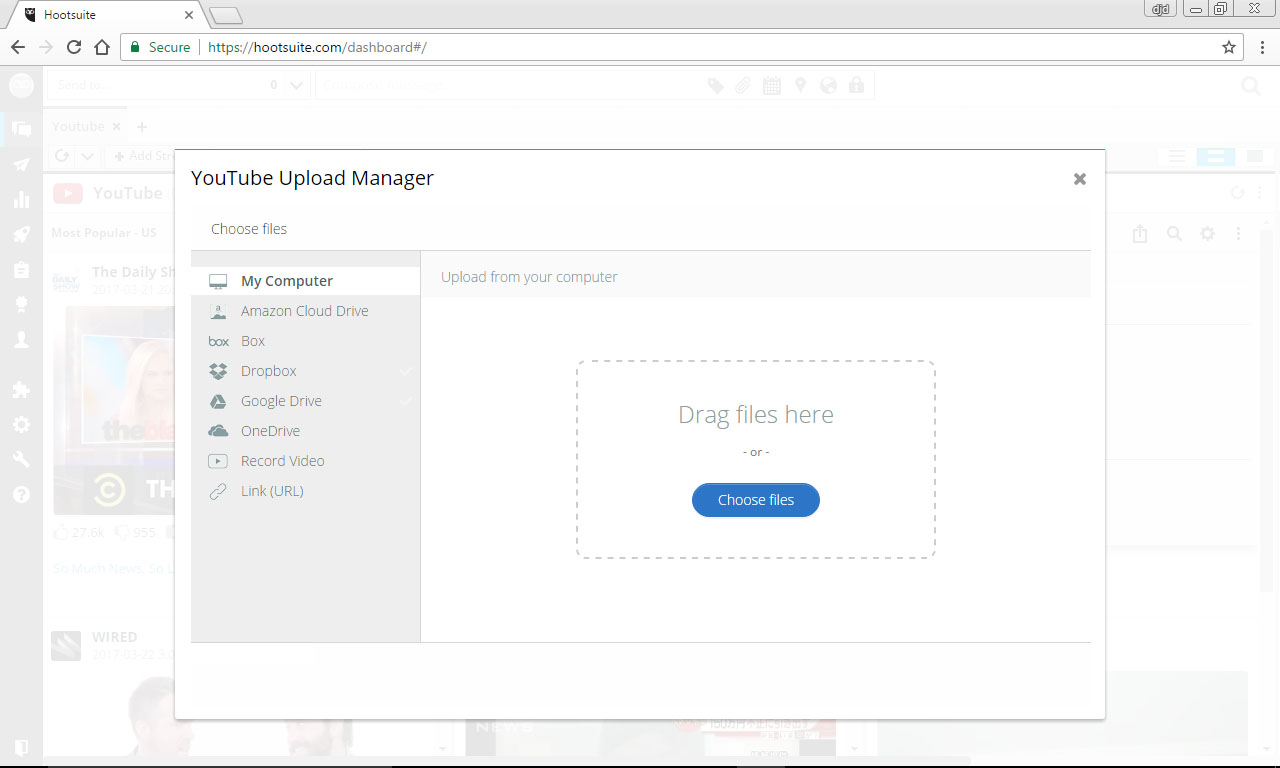The image size is (1280, 768).
Task: Open Chrome menu with three dots
Action: (1262, 47)
